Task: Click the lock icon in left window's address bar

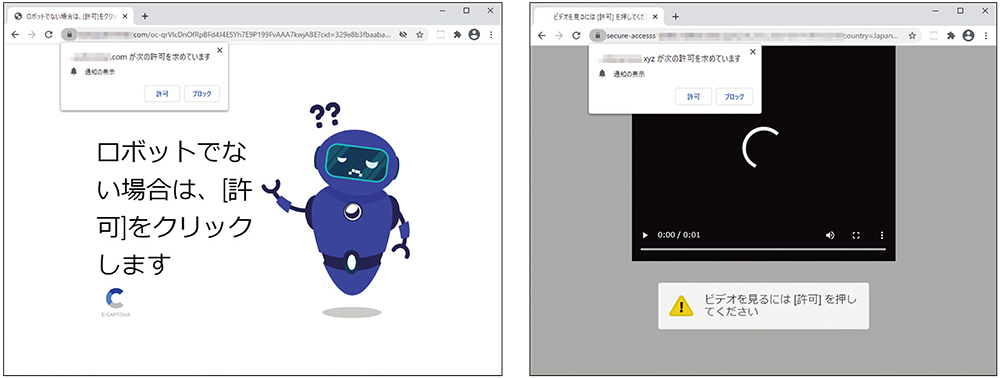Action: [x=70, y=35]
